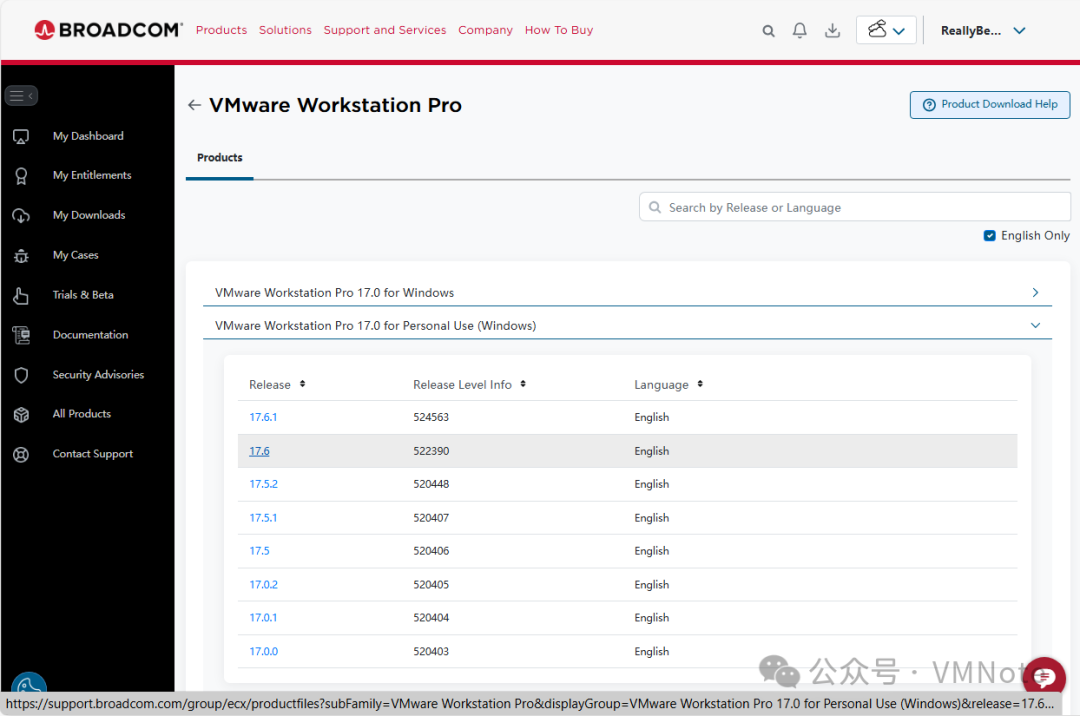Click the Broadcom logo
The height and width of the screenshot is (716, 1080).
[108, 30]
